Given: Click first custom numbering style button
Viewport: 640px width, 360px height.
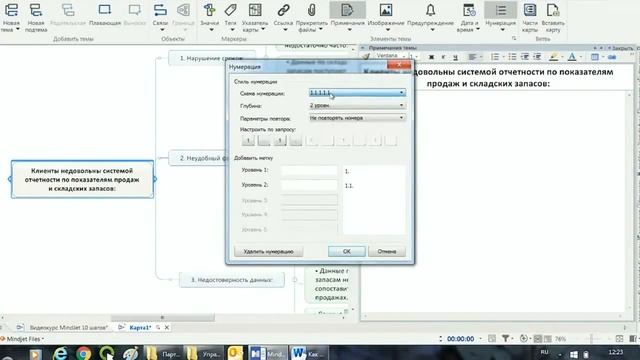Looking at the screenshot, I should pyautogui.click(x=248, y=141).
